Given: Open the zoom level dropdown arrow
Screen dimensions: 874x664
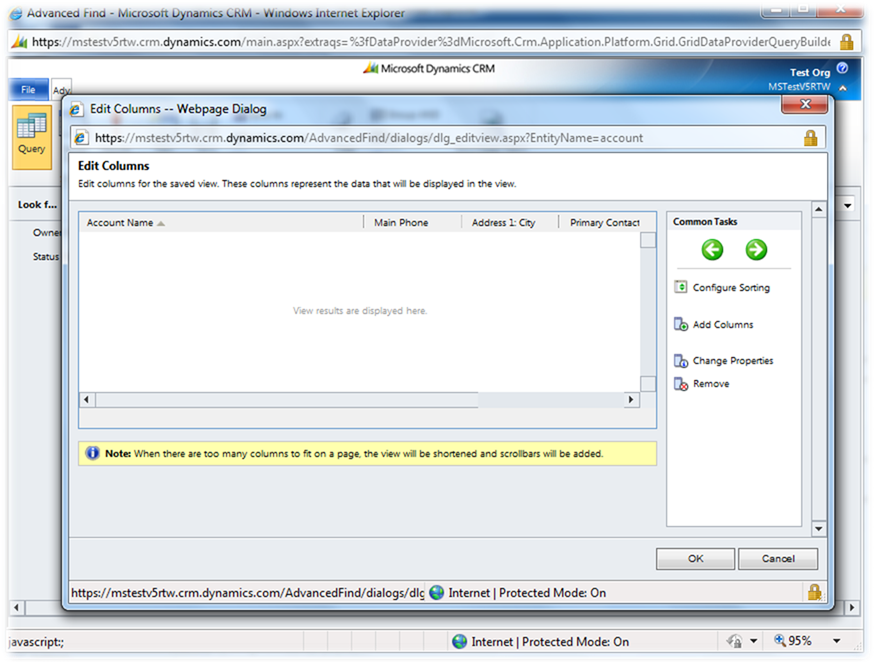Looking at the screenshot, I should click(836, 641).
